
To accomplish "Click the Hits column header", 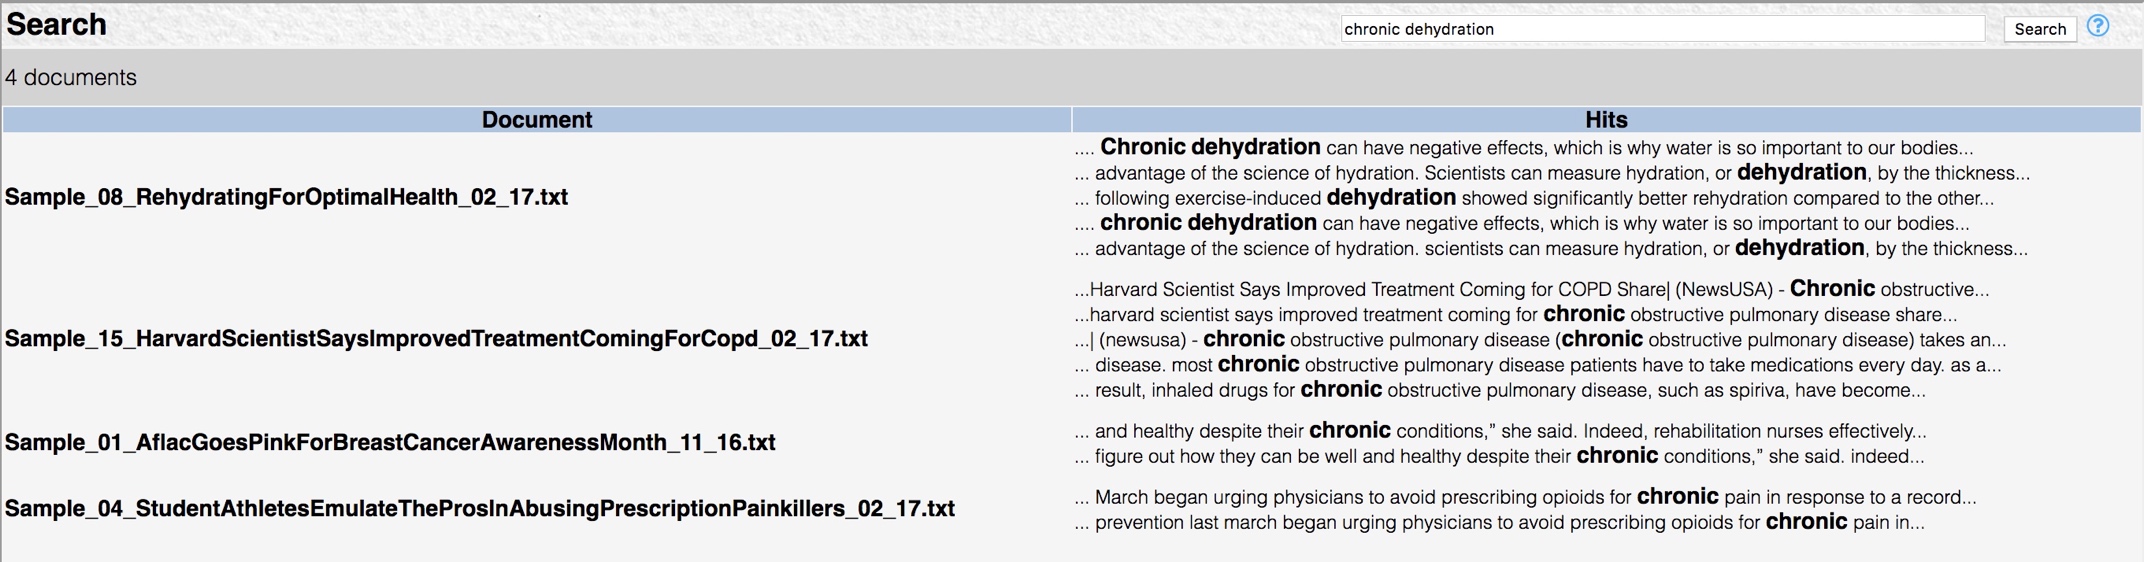I will point(1606,120).
